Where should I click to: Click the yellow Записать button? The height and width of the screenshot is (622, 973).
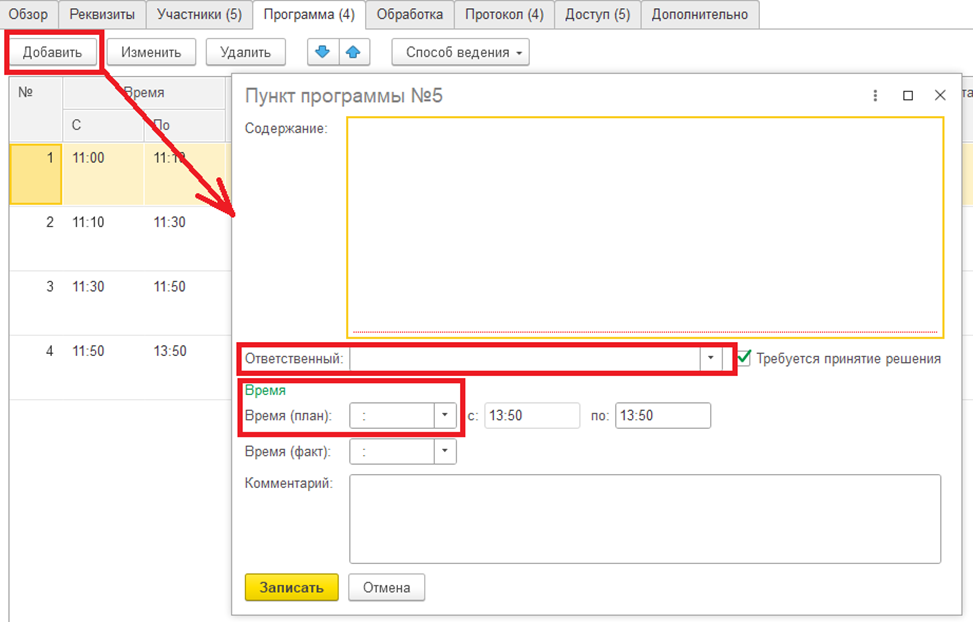[291, 587]
